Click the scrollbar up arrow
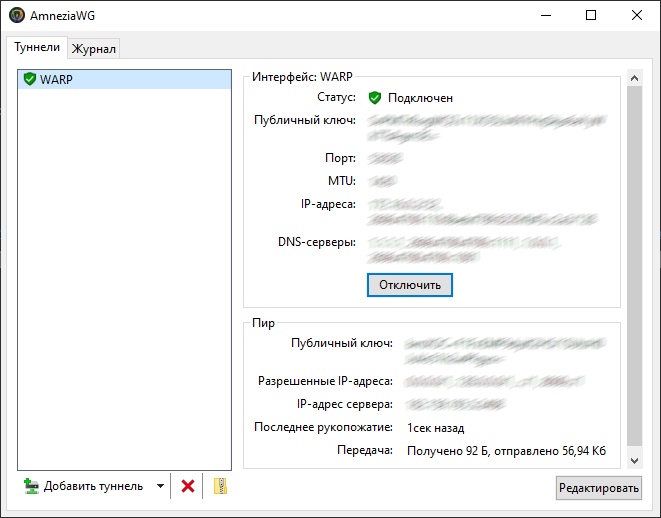The image size is (661, 518). [634, 78]
